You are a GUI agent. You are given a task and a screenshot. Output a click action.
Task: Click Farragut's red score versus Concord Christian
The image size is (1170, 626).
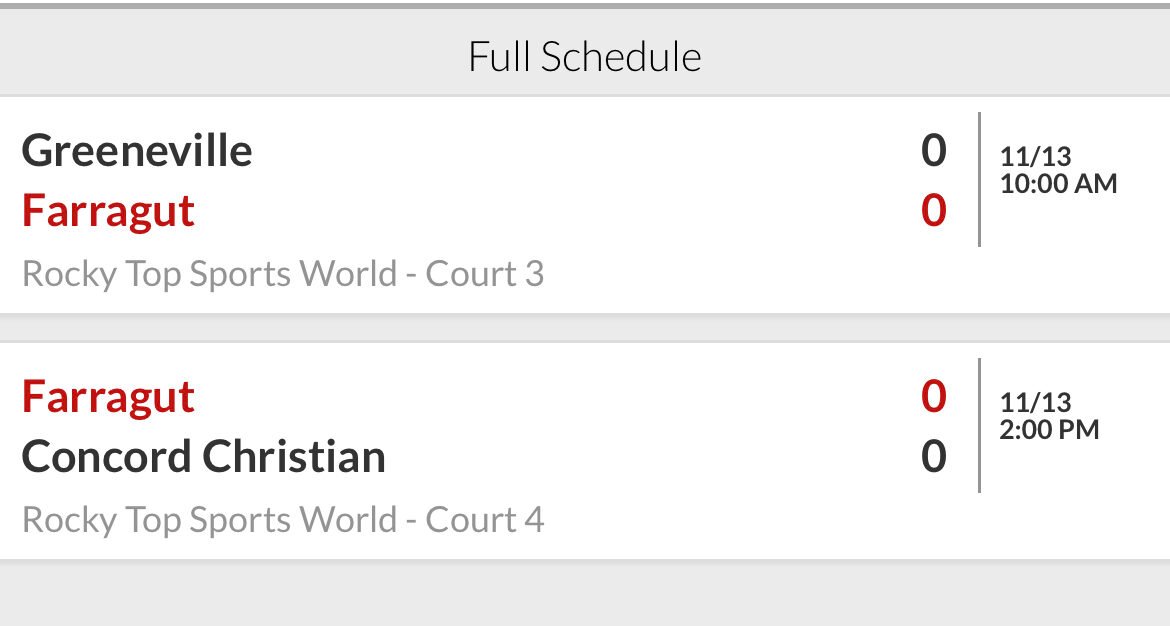933,397
